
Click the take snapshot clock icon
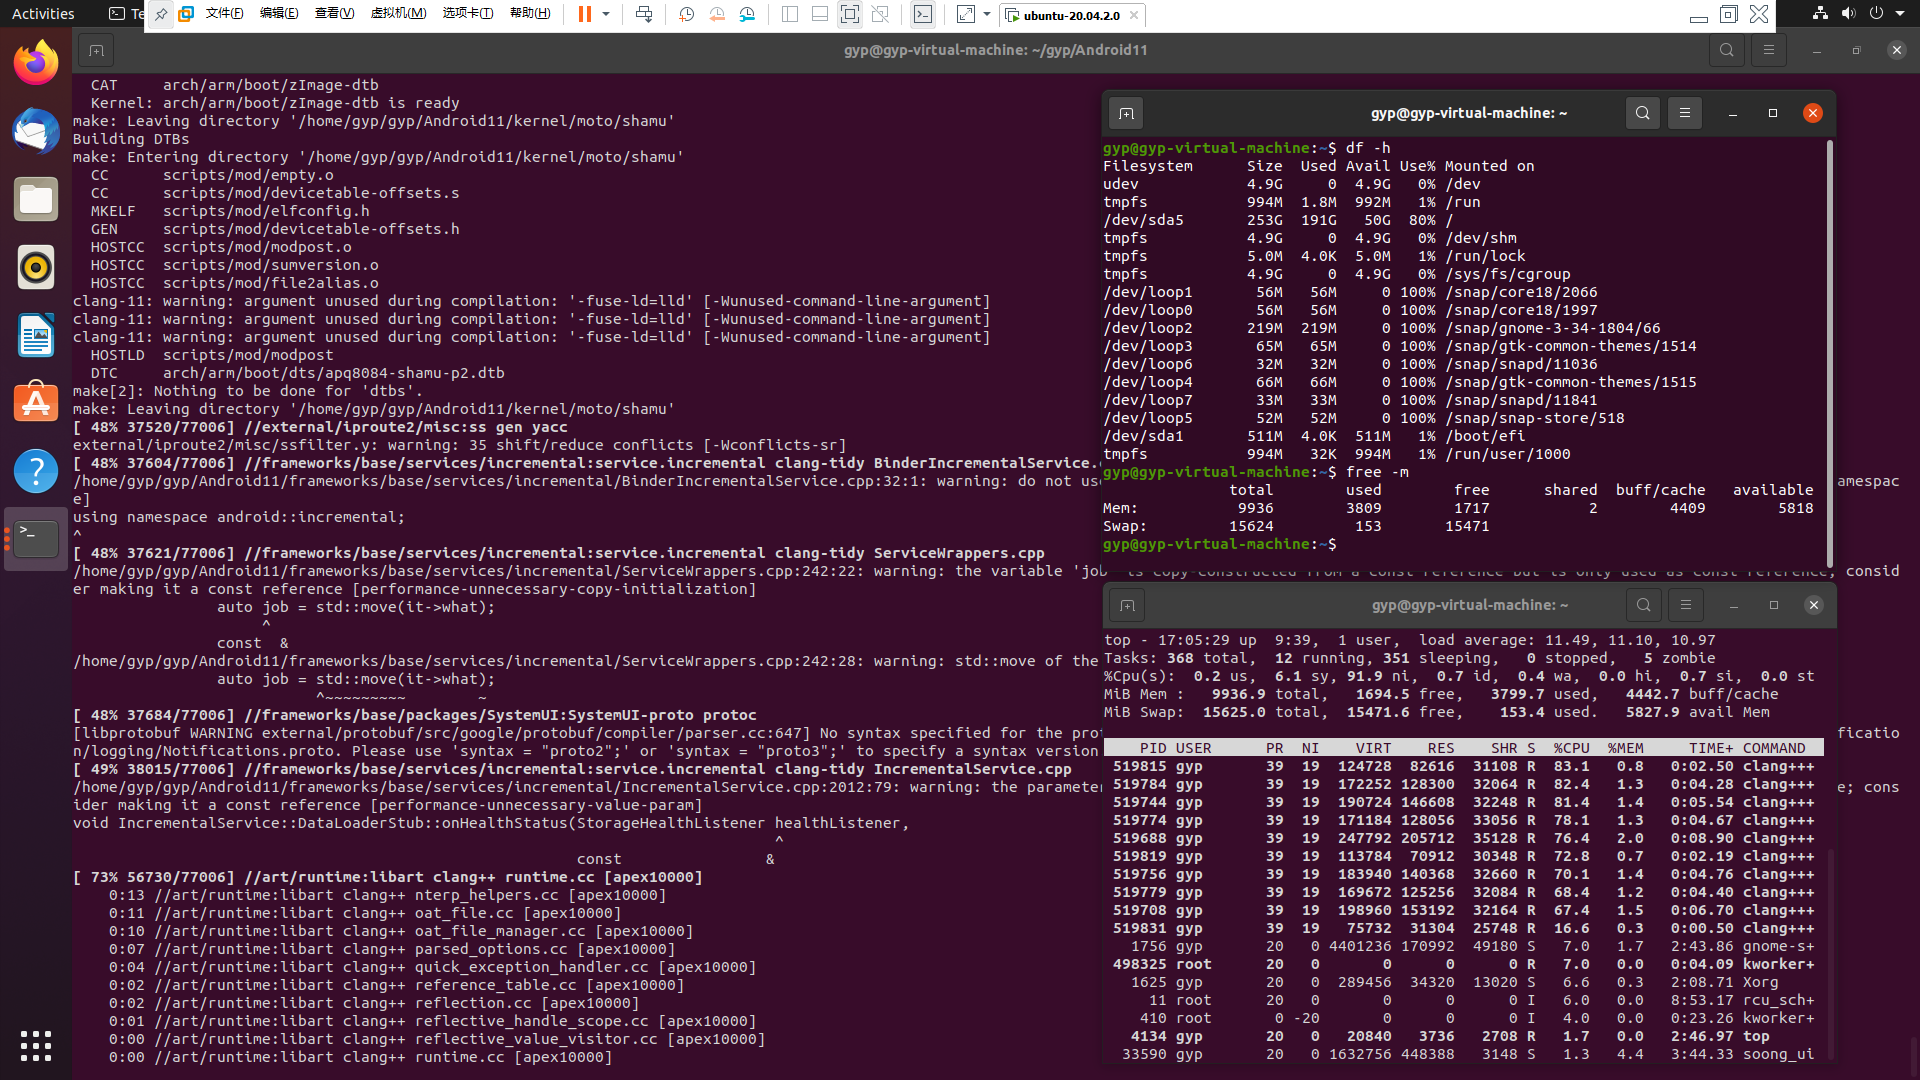(x=686, y=14)
